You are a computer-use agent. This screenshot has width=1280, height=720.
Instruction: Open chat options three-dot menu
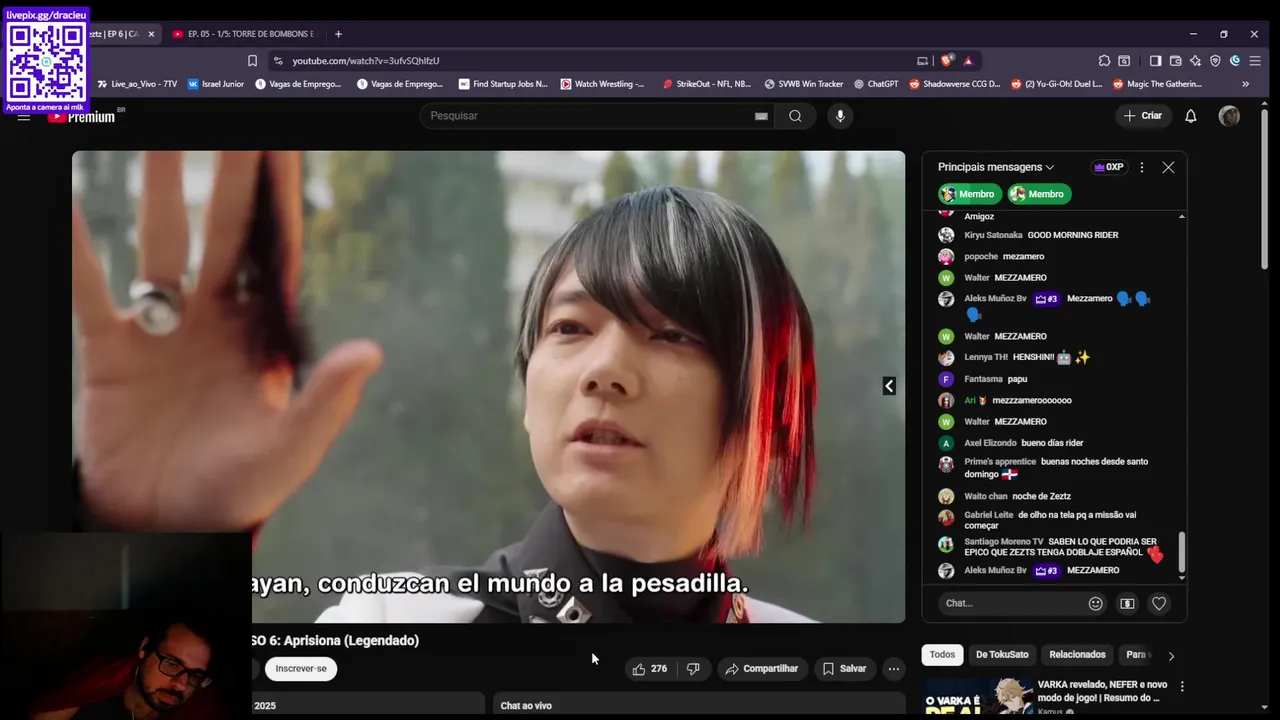pyautogui.click(x=1141, y=167)
